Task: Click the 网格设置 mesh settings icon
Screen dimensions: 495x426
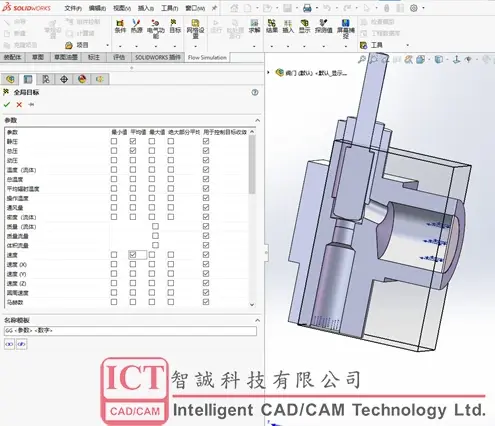Action: click(195, 29)
